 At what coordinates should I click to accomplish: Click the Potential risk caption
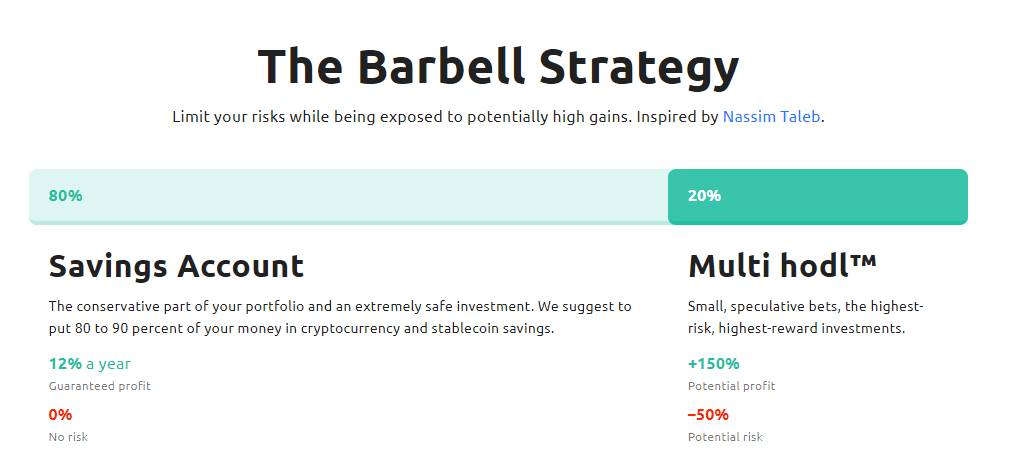725,437
